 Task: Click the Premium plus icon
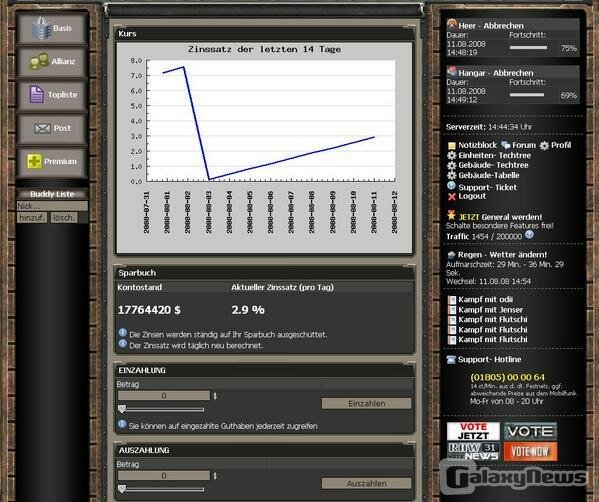34,161
